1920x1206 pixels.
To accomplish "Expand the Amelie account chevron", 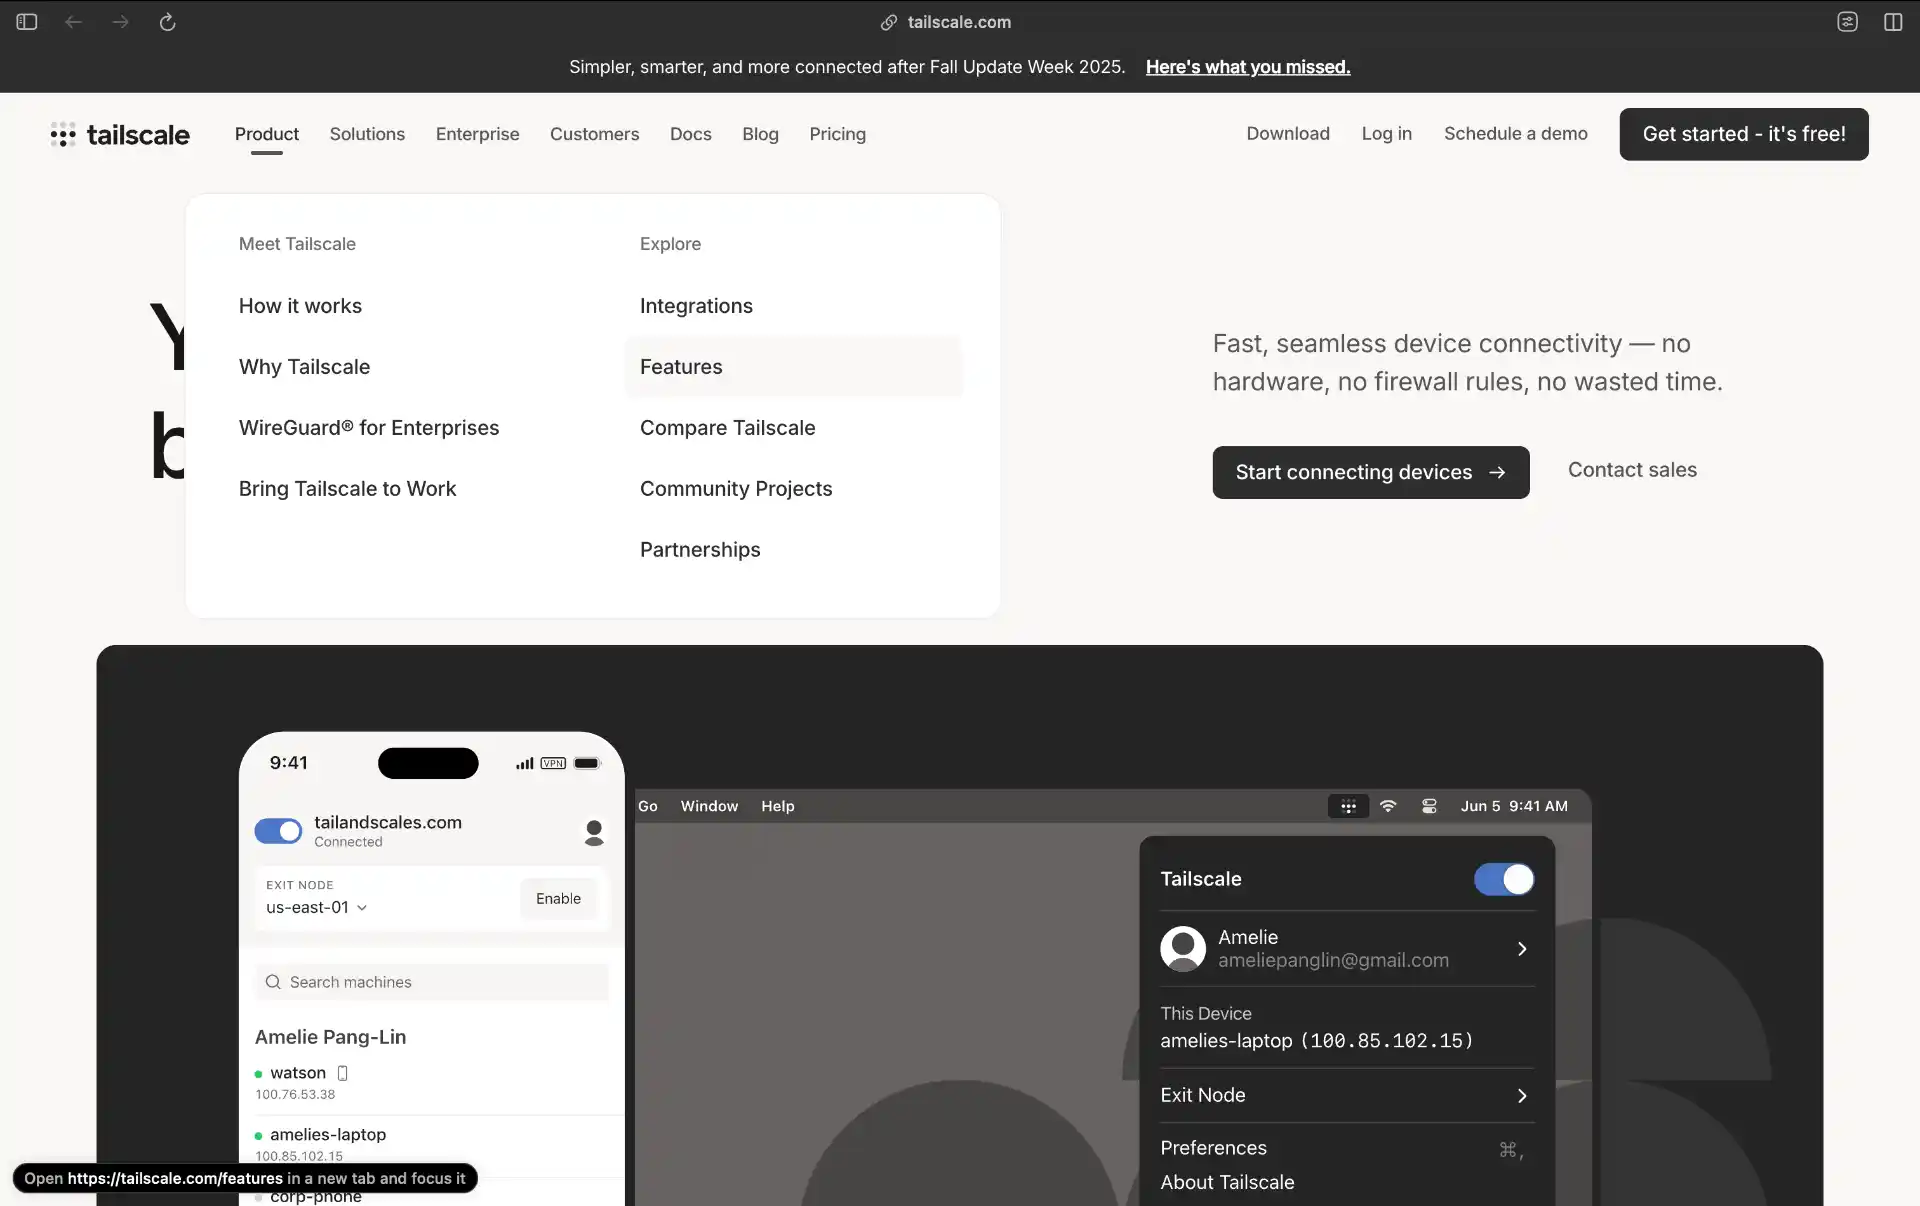I will coord(1521,949).
